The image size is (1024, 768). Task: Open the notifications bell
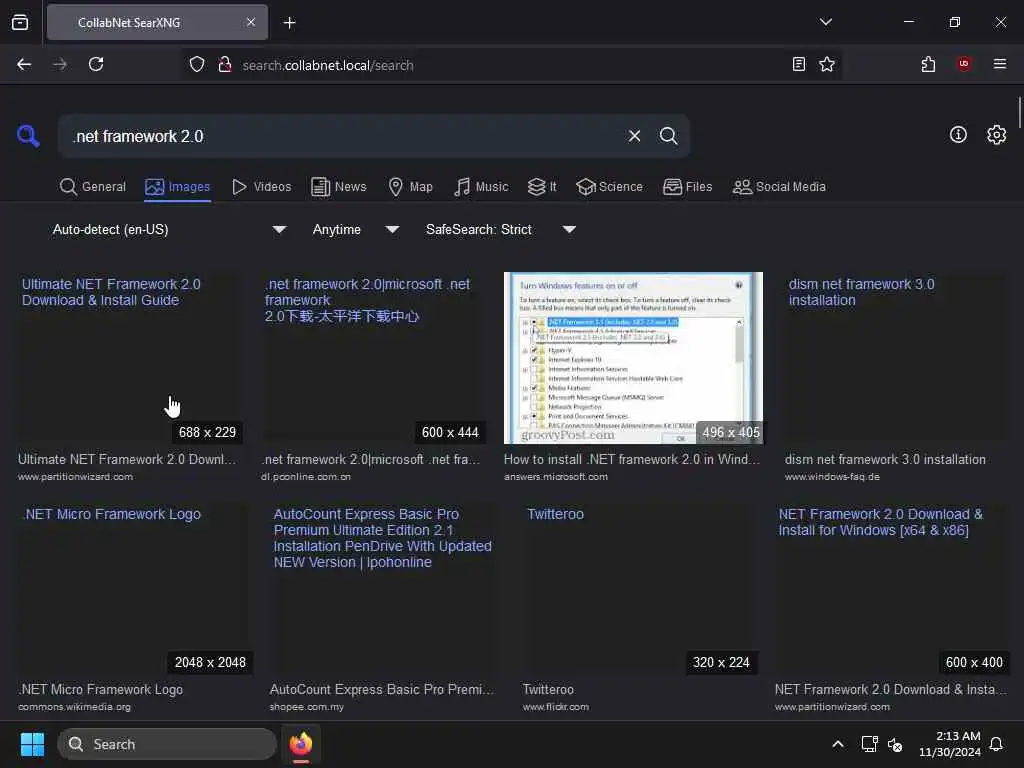coord(996,744)
